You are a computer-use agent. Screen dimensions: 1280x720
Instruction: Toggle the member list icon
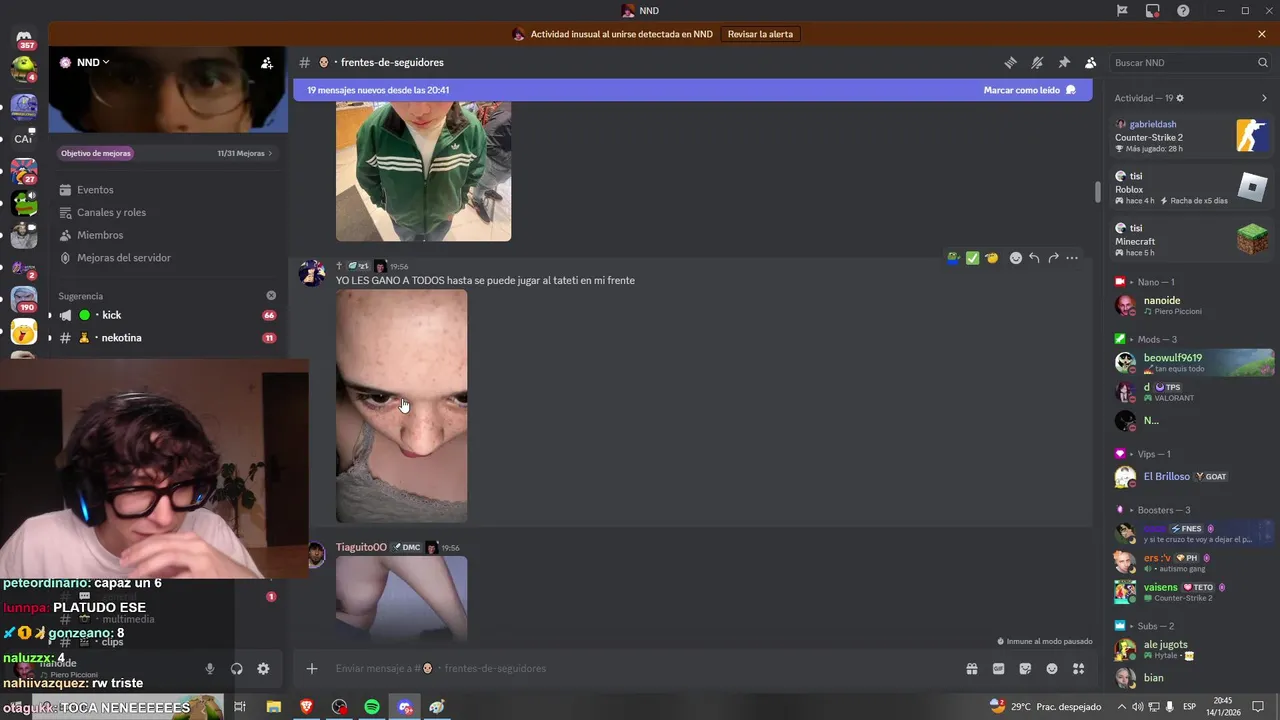click(1090, 62)
